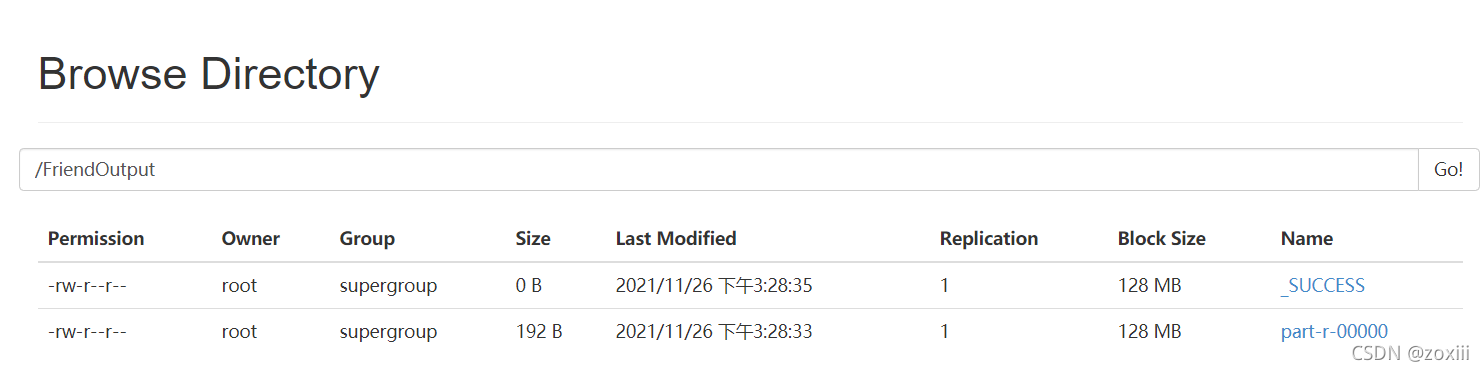Click supergroup in the part-r-00000 row
Image resolution: width=1484 pixels, height=371 pixels.
pyautogui.click(x=389, y=332)
